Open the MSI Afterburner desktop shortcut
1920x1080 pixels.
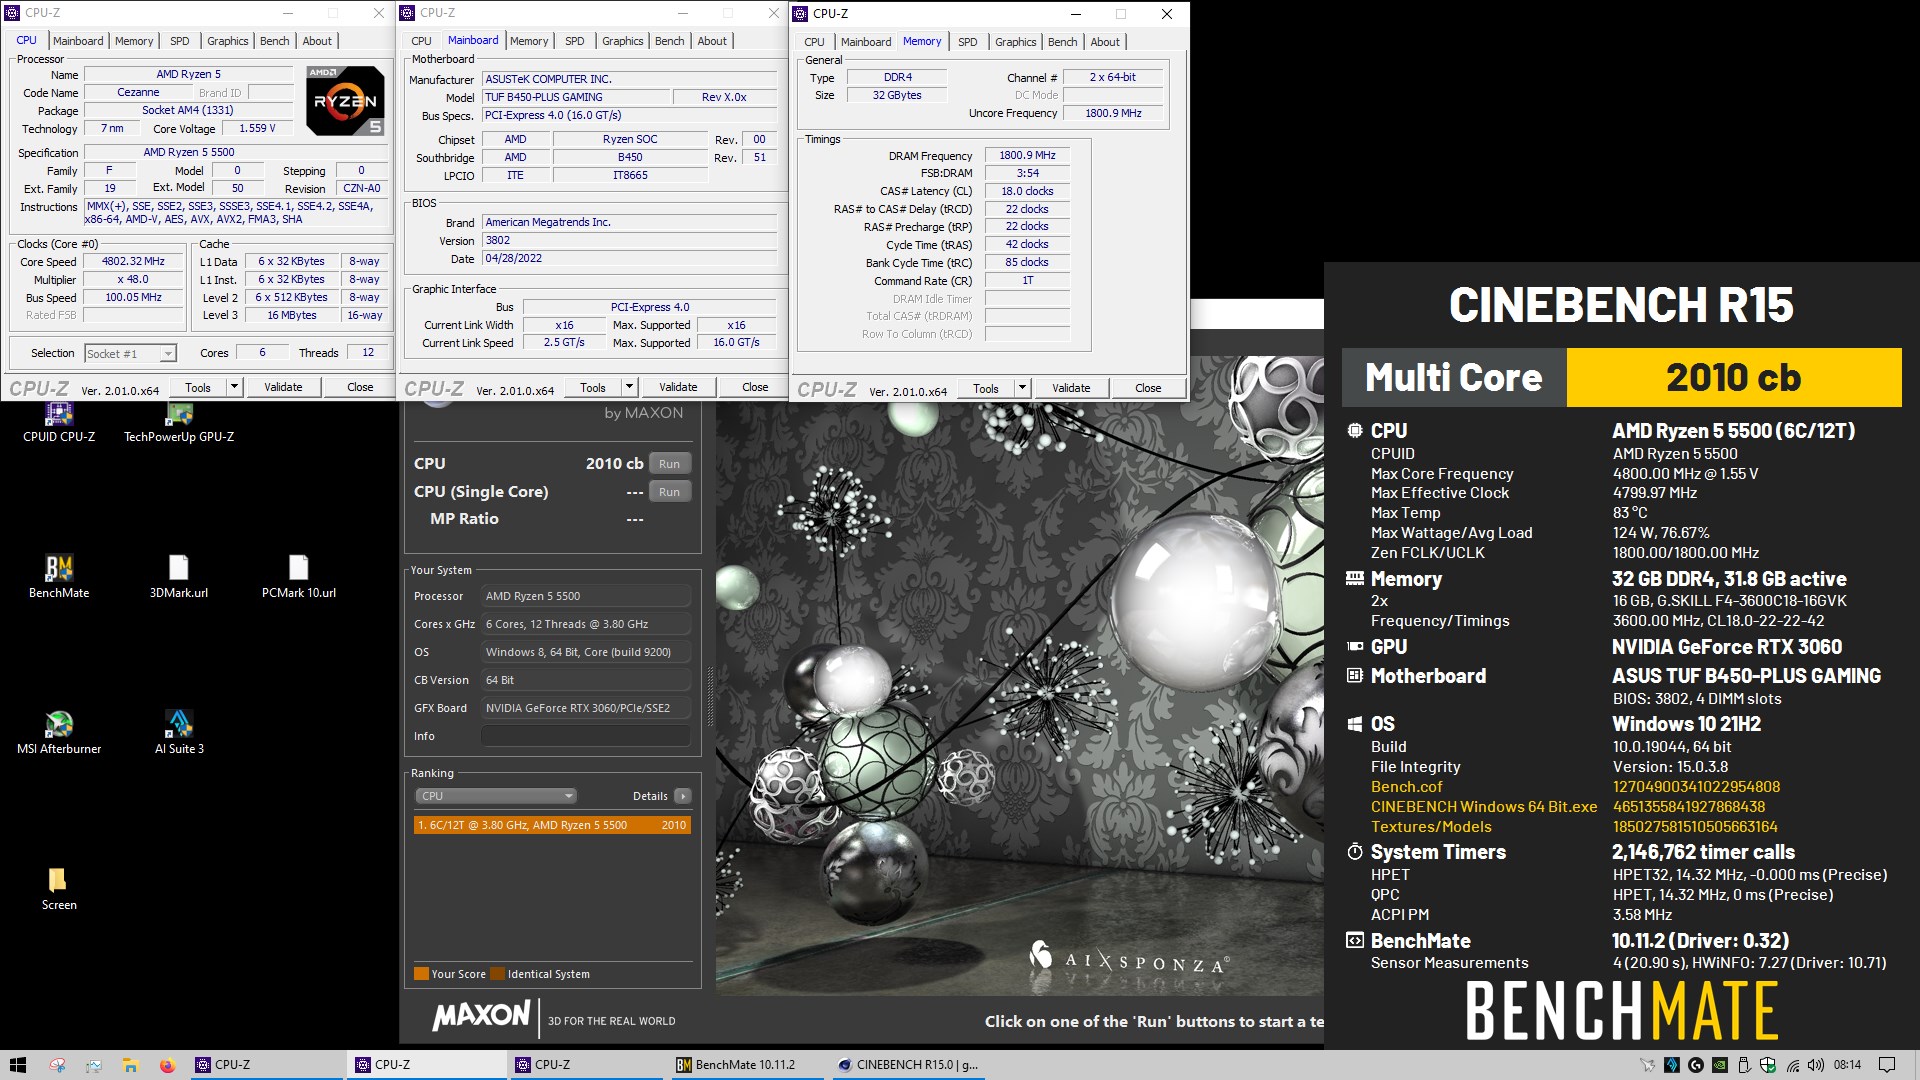click(59, 732)
